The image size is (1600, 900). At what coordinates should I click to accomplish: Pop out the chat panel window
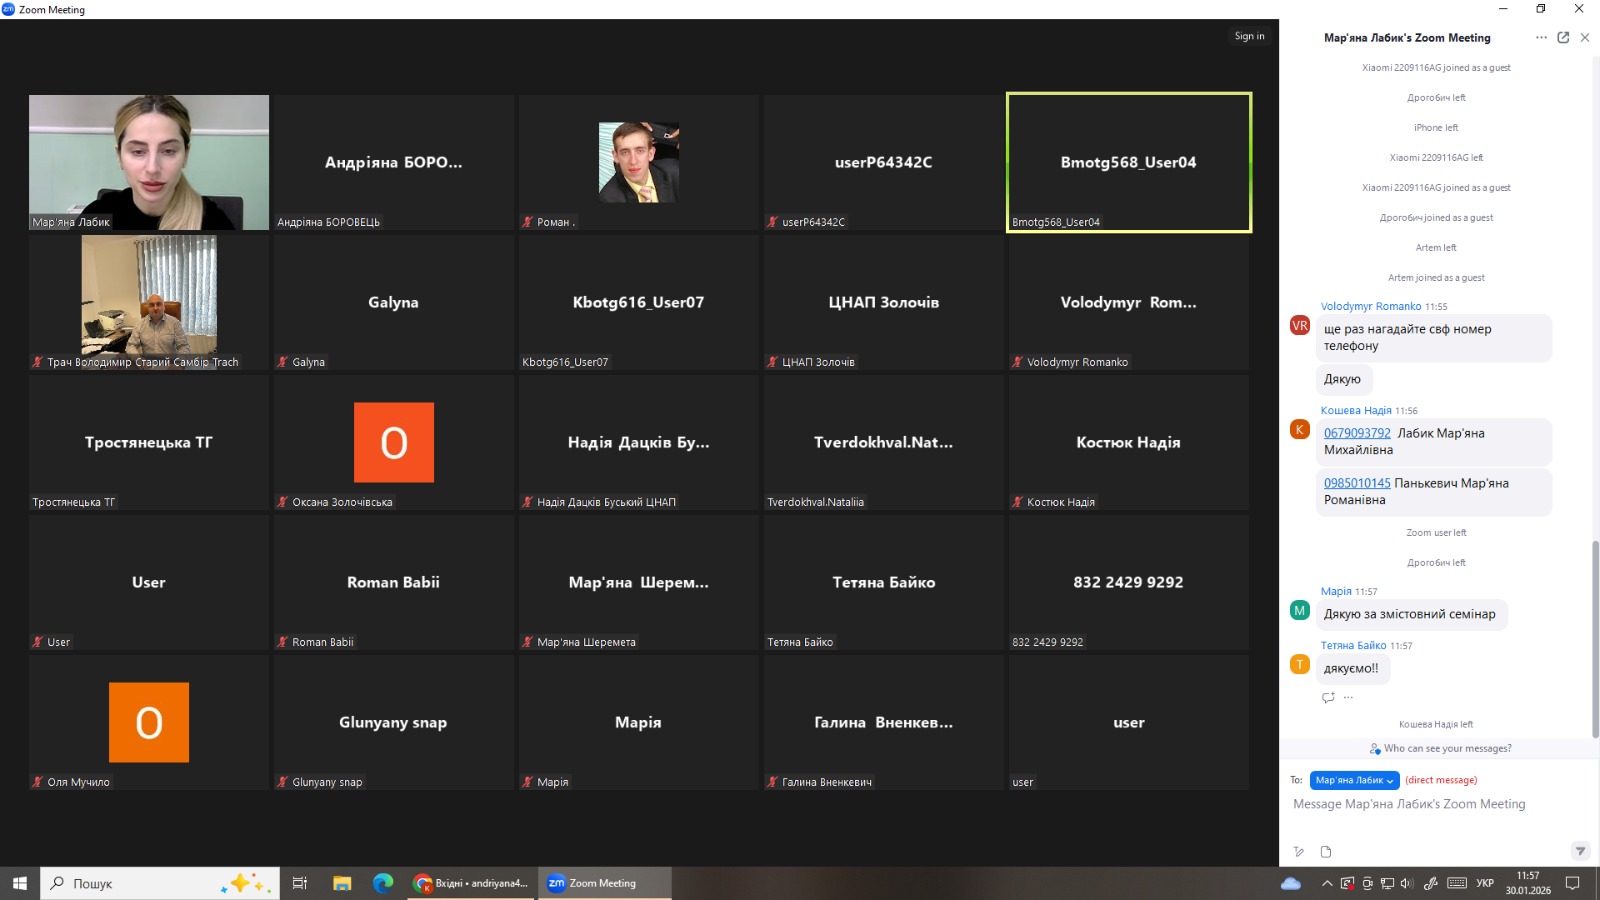click(x=1563, y=38)
